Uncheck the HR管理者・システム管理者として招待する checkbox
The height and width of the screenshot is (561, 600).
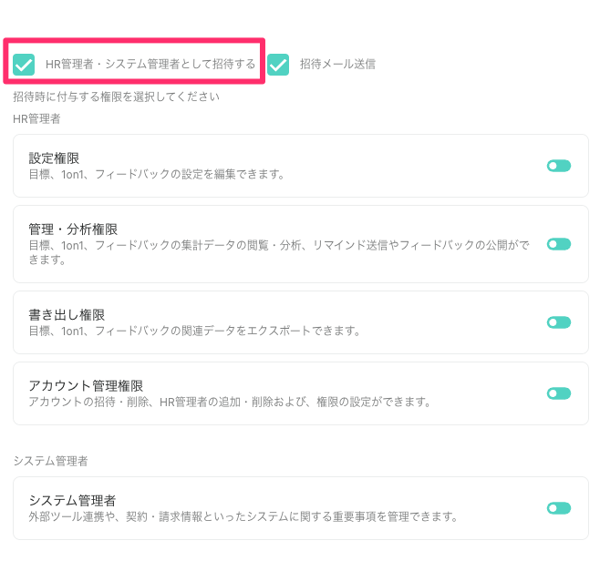[x=25, y=64]
